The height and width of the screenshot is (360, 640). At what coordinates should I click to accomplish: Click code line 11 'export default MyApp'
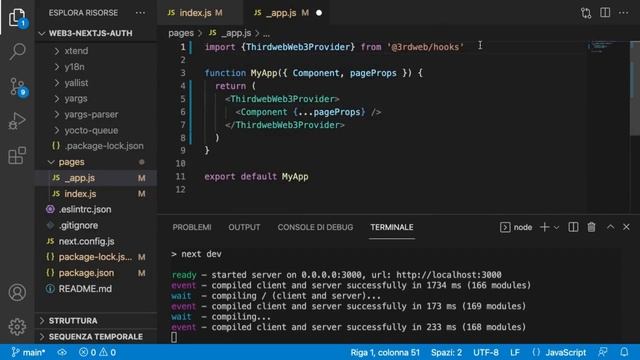pos(256,177)
